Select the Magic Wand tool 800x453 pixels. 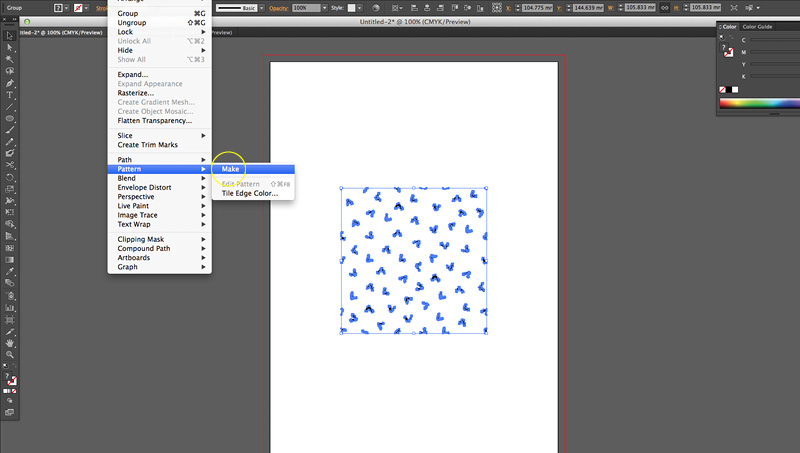coord(10,59)
